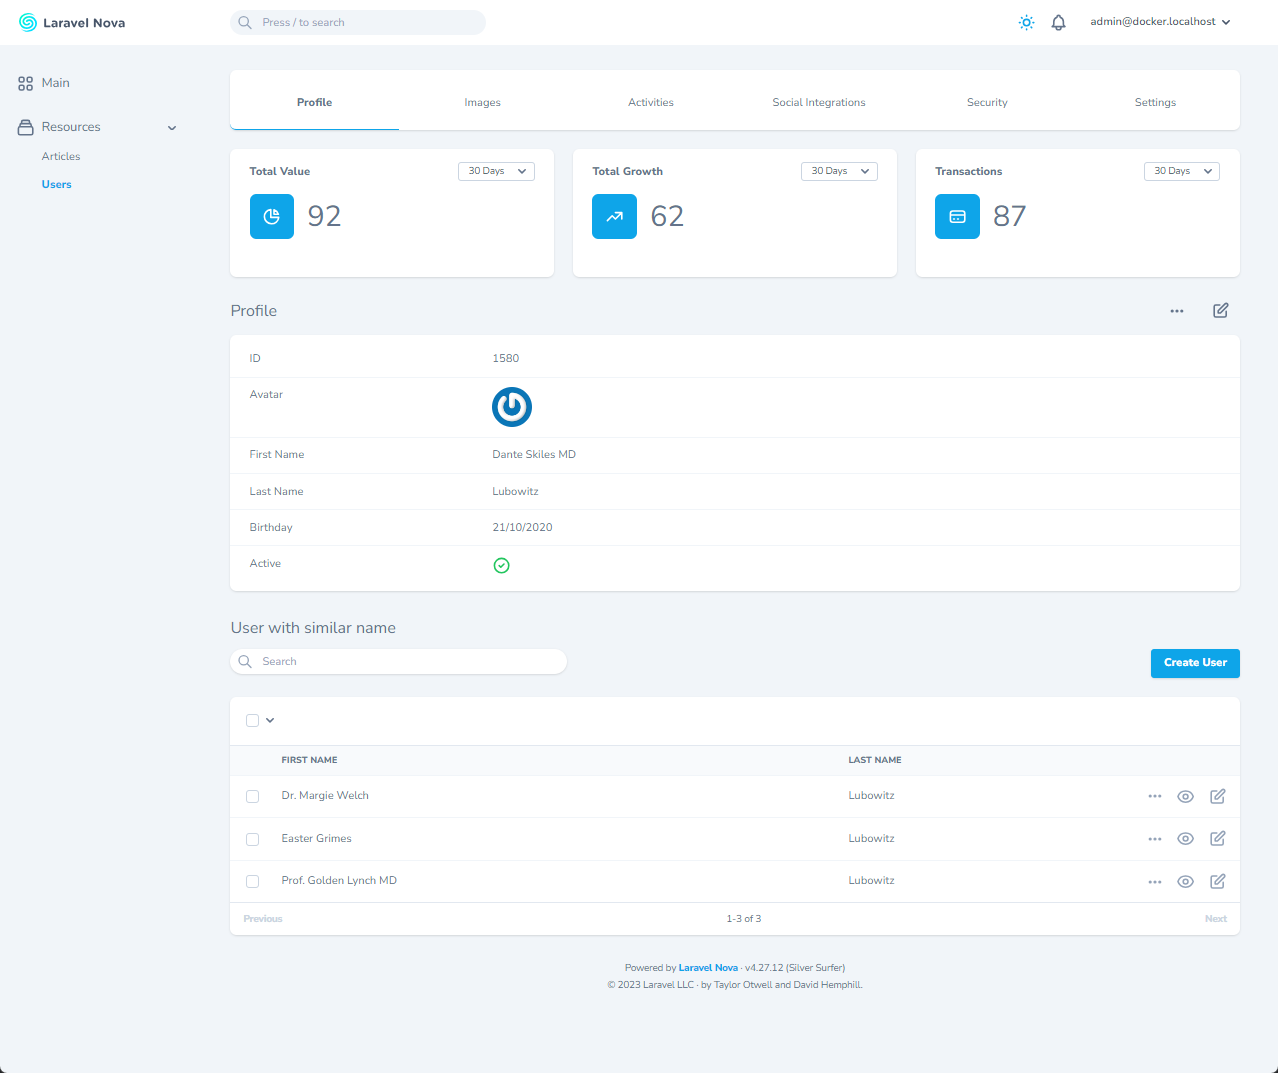Collapse the Resources sidebar section
Viewport: 1278px width, 1073px height.
click(171, 127)
